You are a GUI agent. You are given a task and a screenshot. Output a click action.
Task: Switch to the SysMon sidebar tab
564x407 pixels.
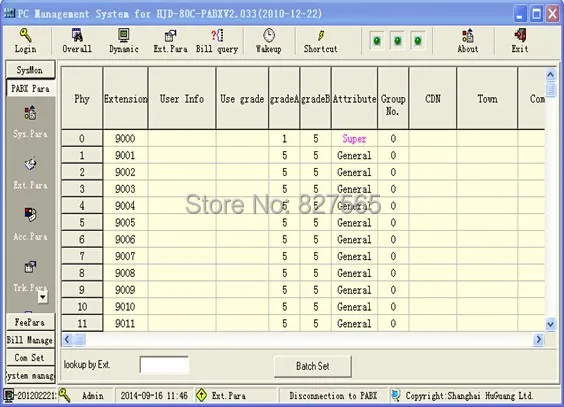tap(30, 69)
